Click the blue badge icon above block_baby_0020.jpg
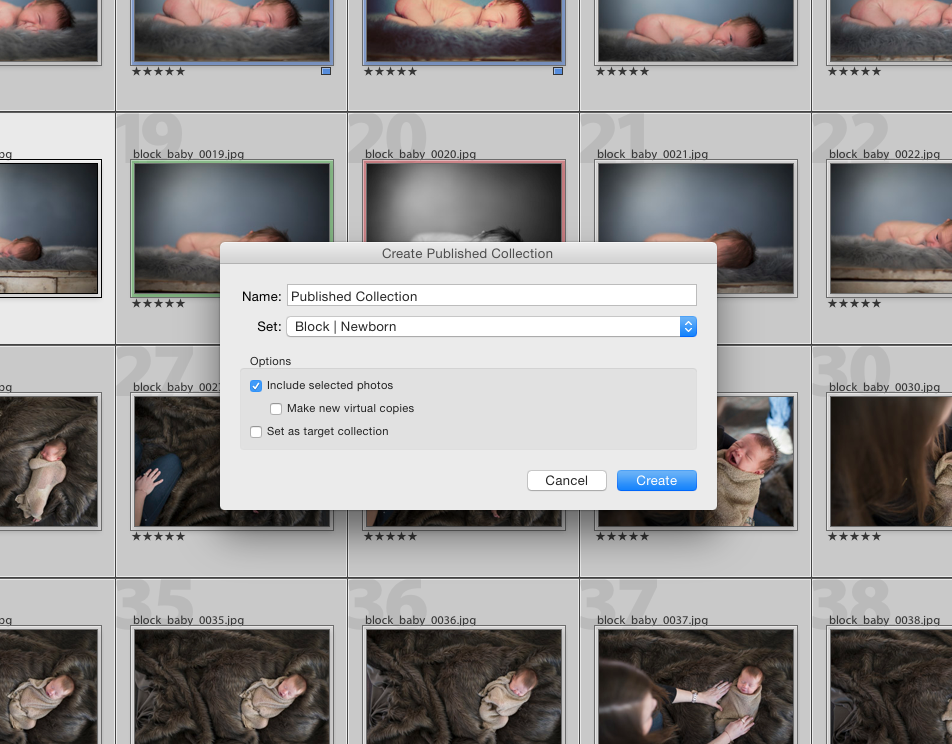Image resolution: width=952 pixels, height=744 pixels. tap(558, 71)
